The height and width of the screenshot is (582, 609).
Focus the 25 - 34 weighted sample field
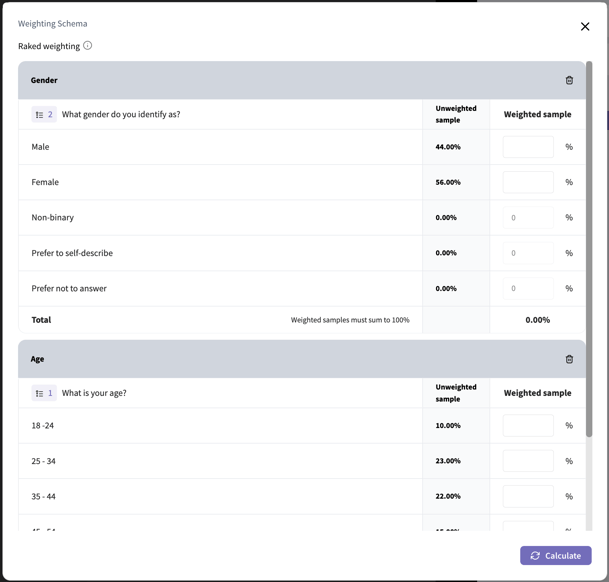[x=528, y=461]
